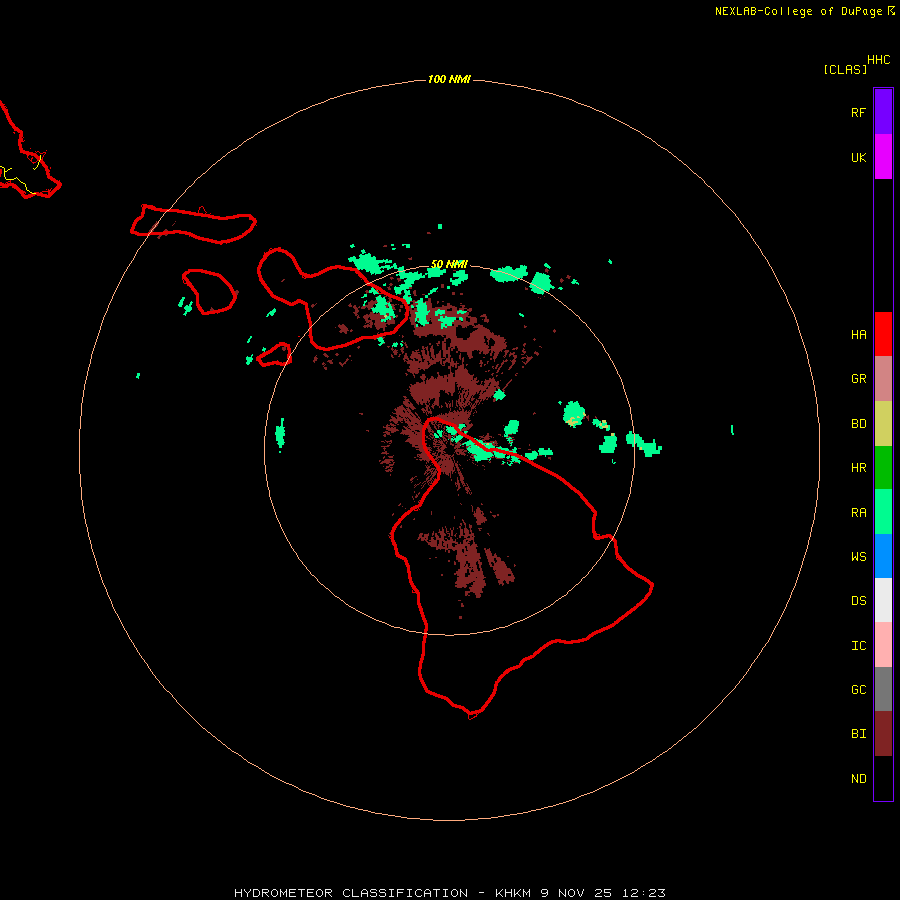Click the BI legend label

[x=858, y=734]
